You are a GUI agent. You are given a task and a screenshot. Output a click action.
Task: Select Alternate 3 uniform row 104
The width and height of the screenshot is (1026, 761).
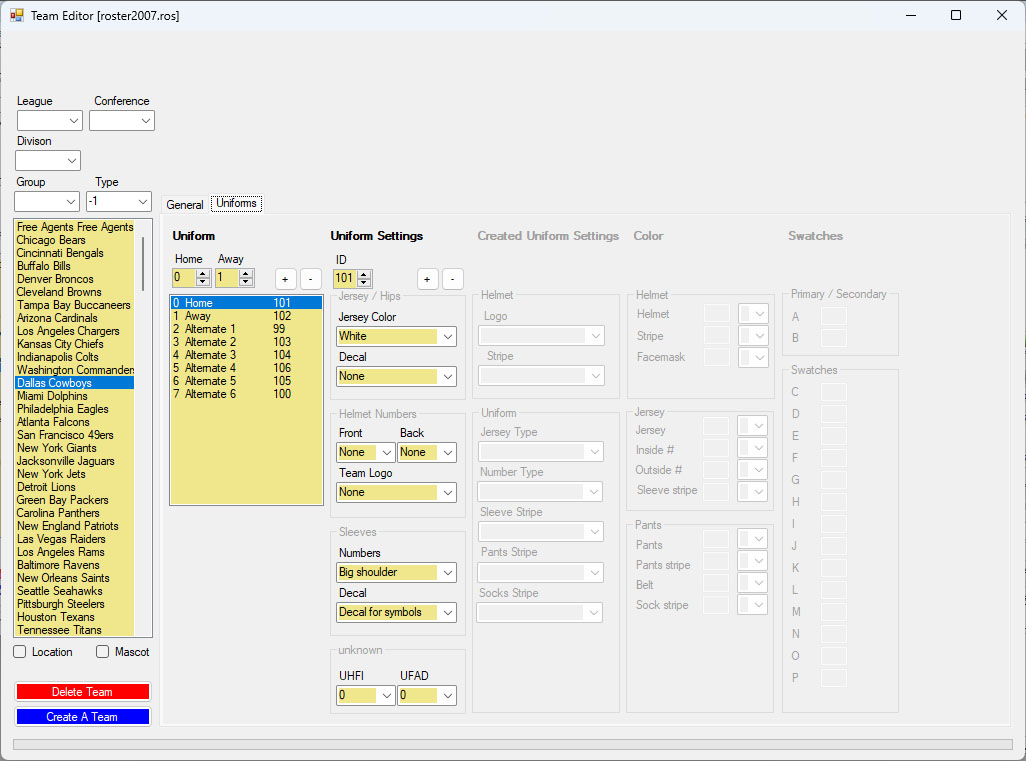coord(246,355)
